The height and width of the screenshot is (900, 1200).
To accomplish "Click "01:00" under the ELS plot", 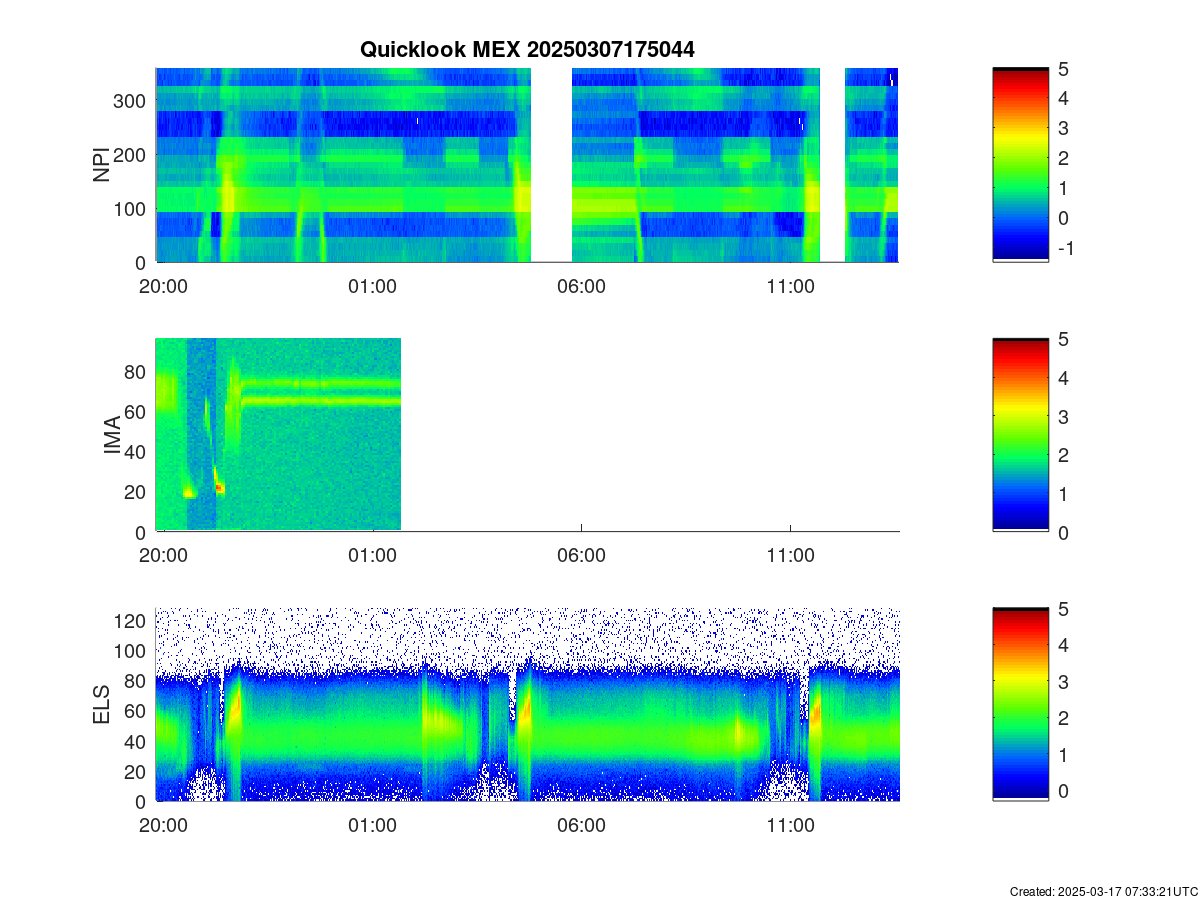I will coord(373,825).
